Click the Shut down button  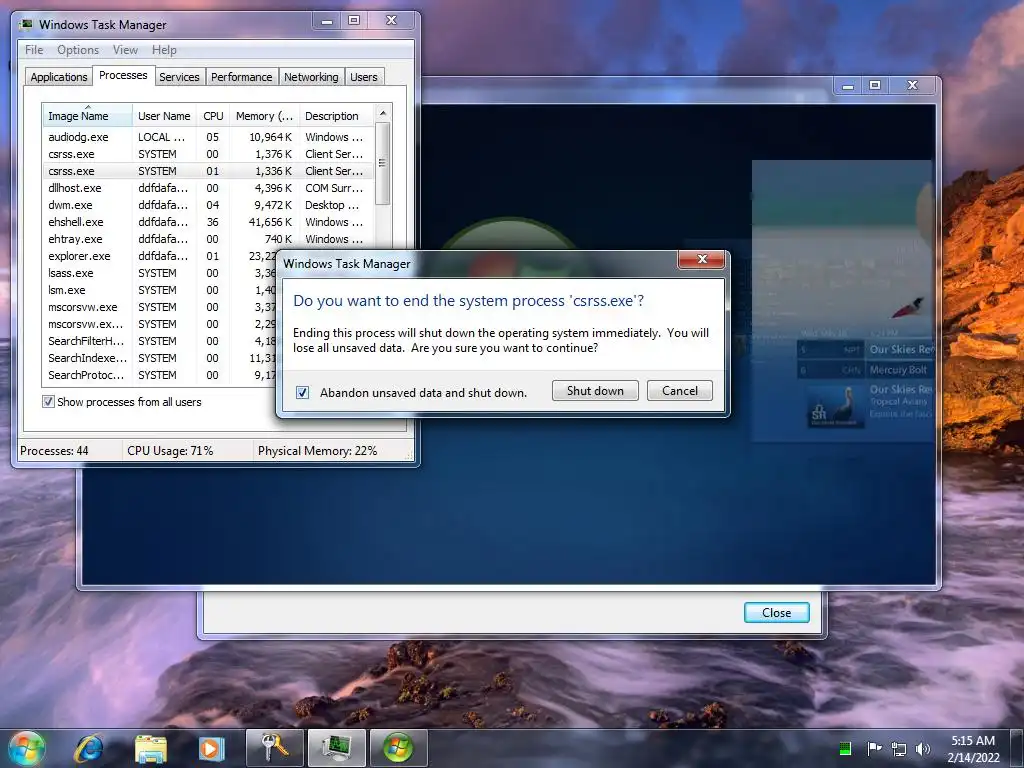595,391
